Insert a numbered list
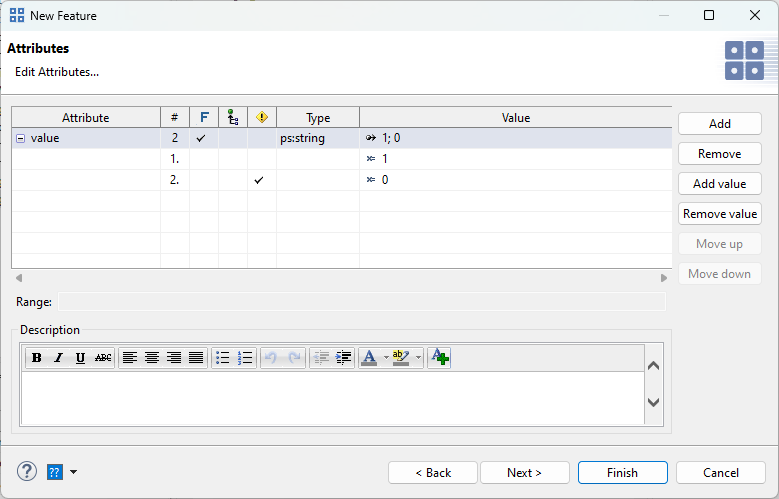The image size is (779, 499). click(x=245, y=358)
